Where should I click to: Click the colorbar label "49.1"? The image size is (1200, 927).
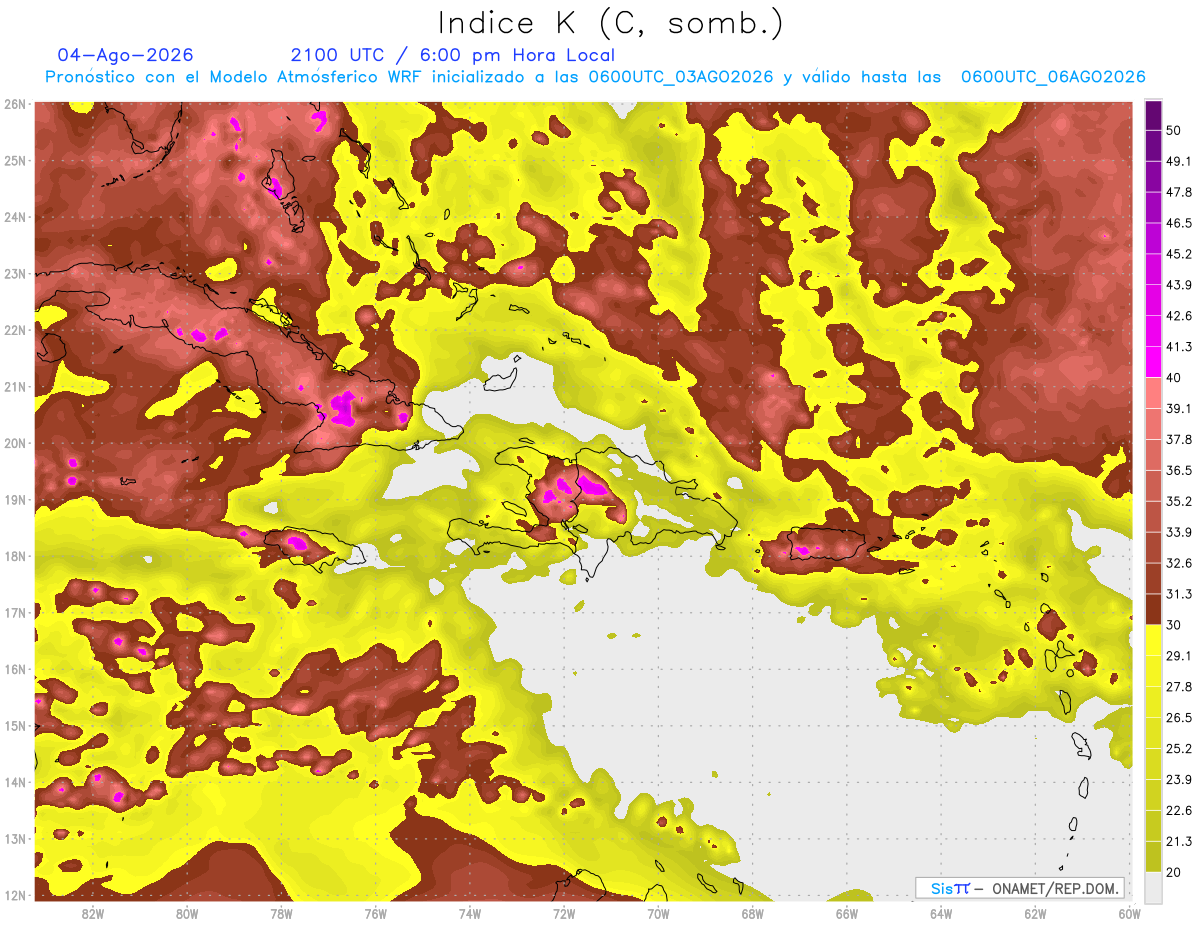point(1179,161)
